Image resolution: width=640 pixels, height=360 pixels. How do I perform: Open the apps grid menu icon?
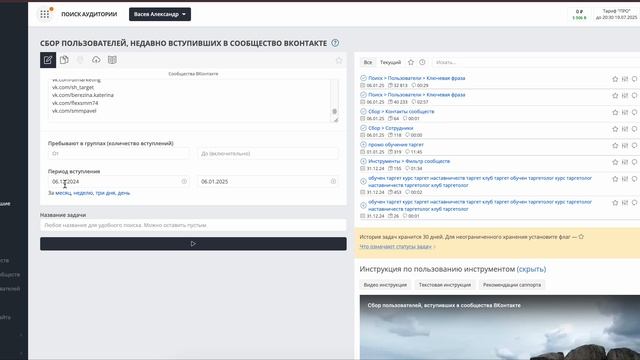pyautogui.click(x=44, y=14)
